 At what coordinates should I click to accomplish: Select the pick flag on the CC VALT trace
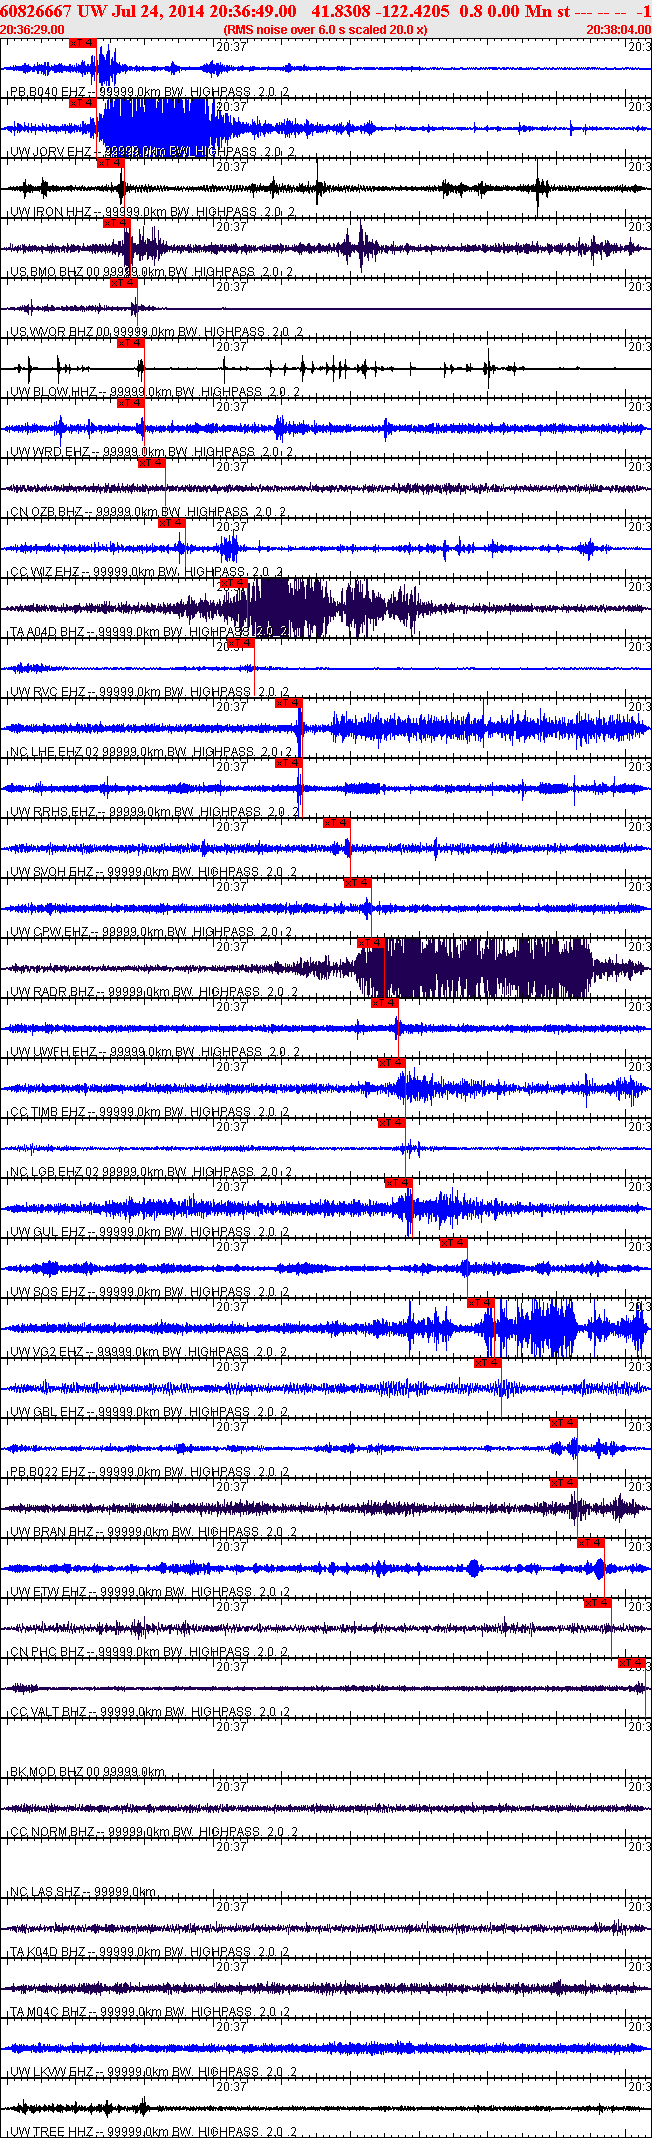(632, 1663)
